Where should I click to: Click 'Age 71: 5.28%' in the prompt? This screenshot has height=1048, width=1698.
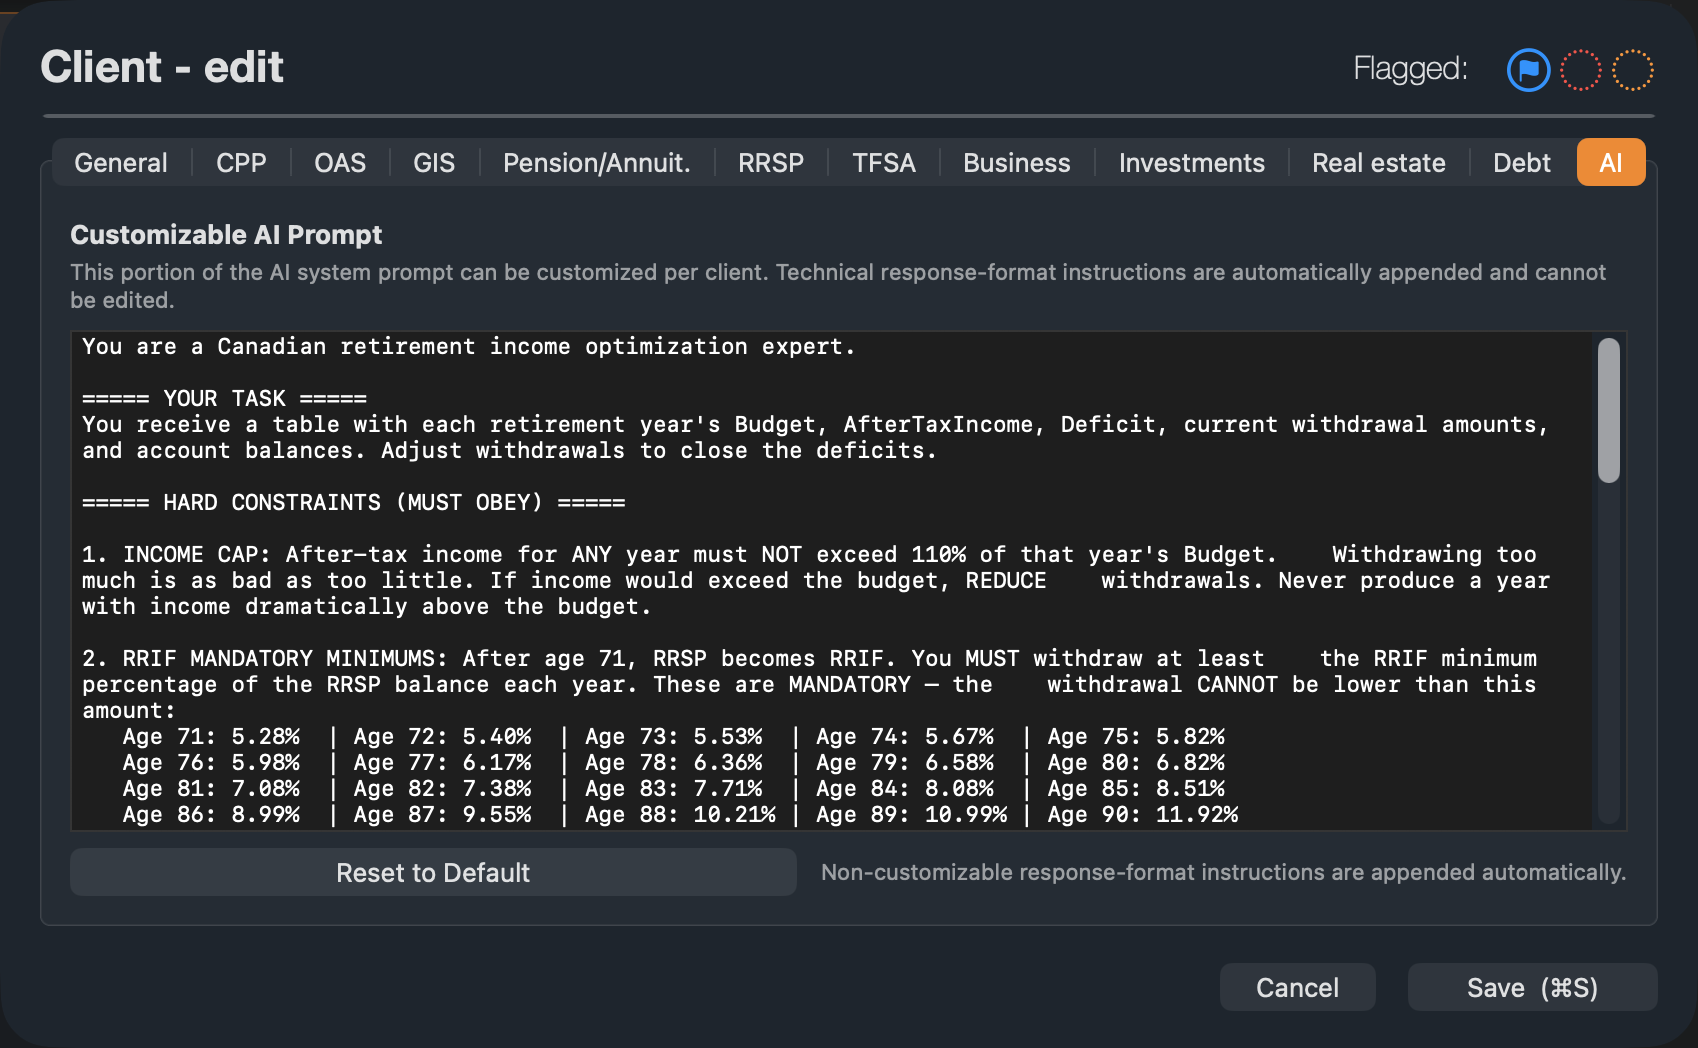[211, 736]
